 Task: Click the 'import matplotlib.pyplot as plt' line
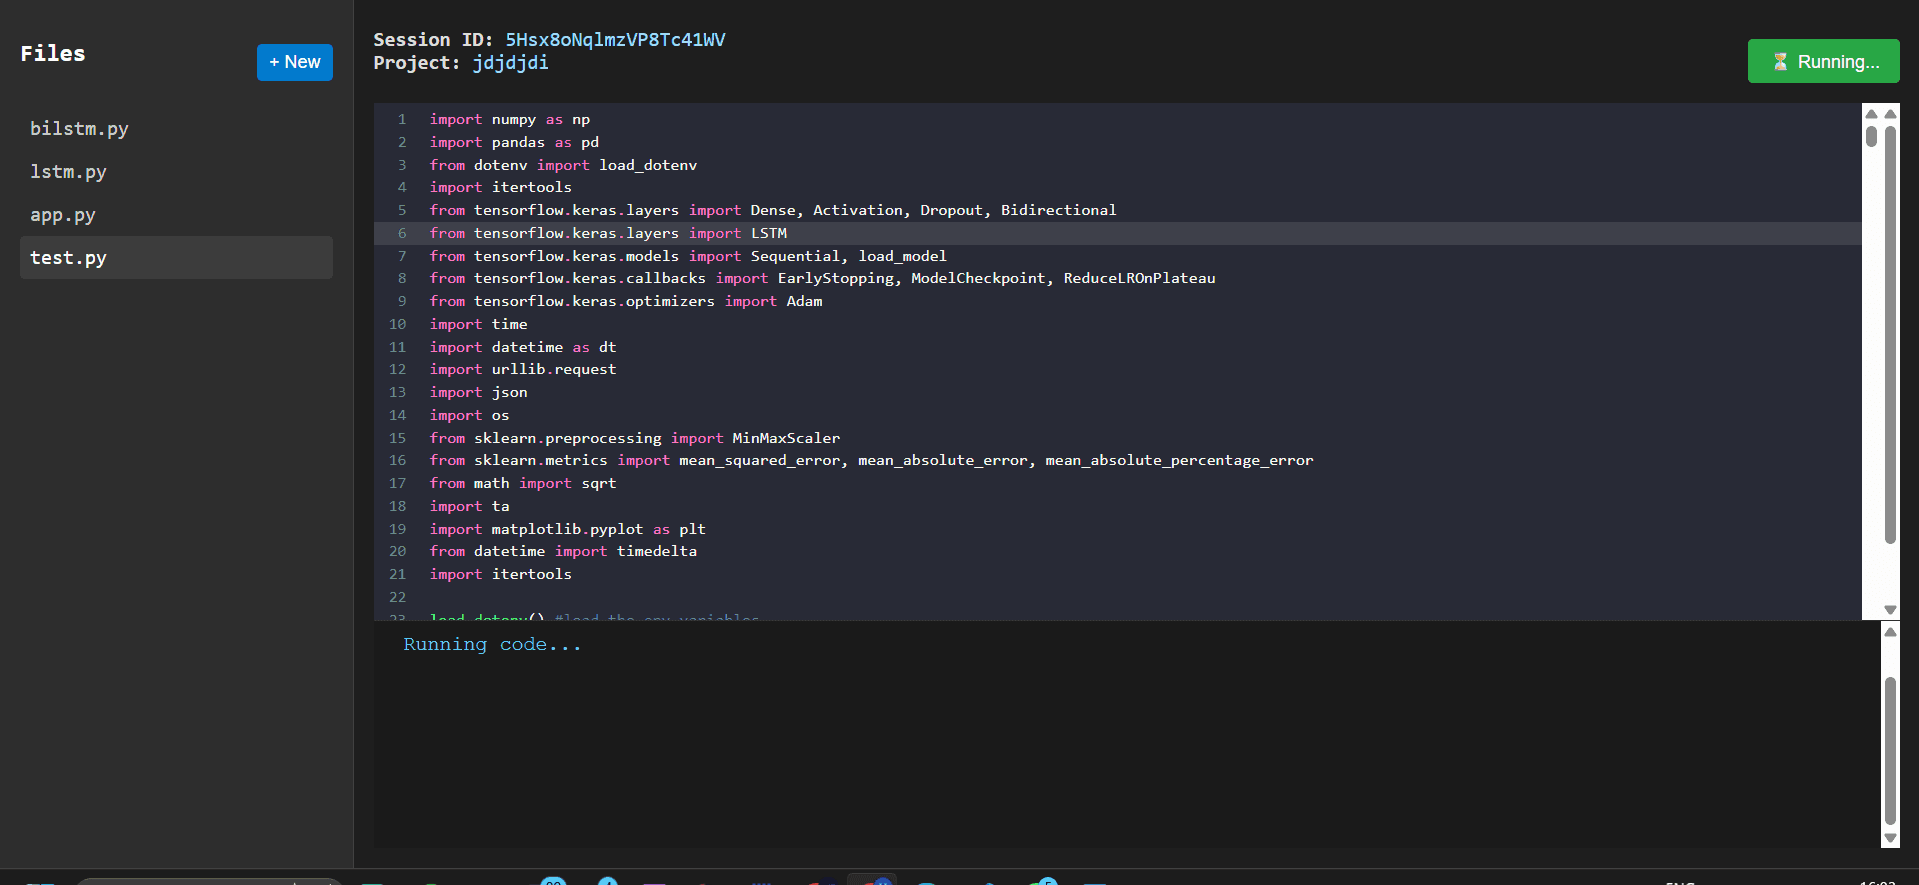tap(568, 529)
